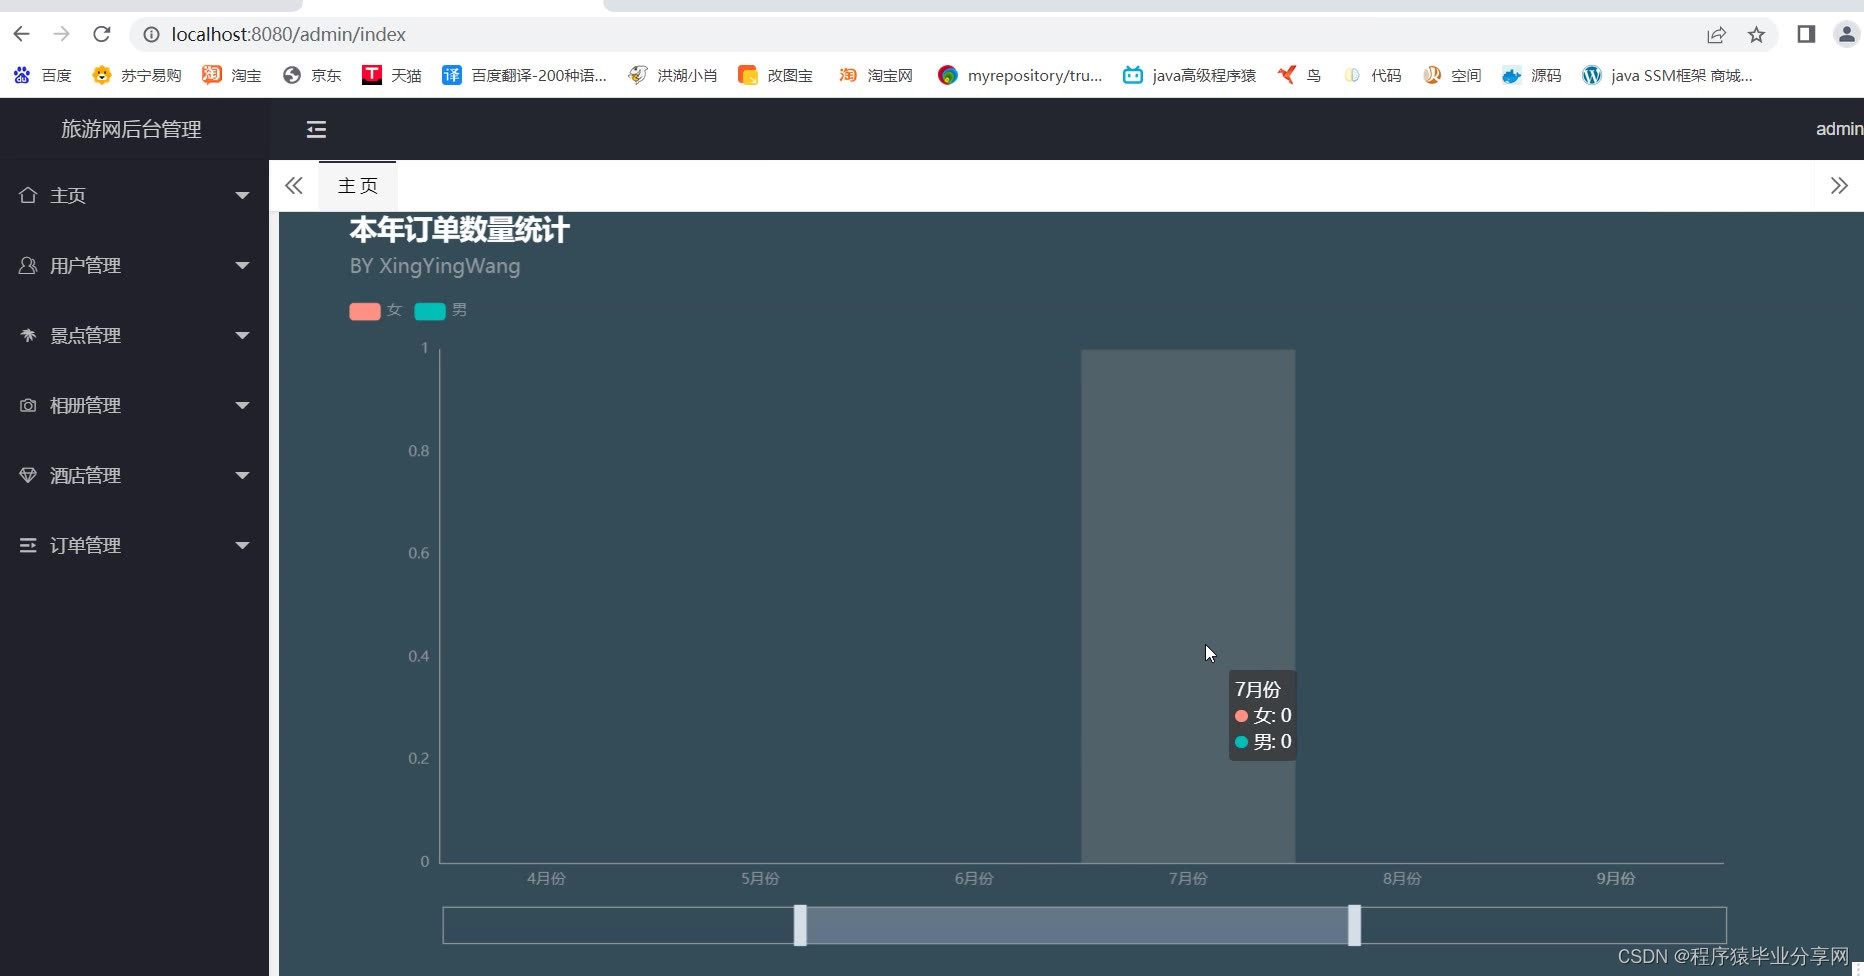Screen dimensions: 1864x976
Task: View site information icon in address bar
Action: (151, 35)
